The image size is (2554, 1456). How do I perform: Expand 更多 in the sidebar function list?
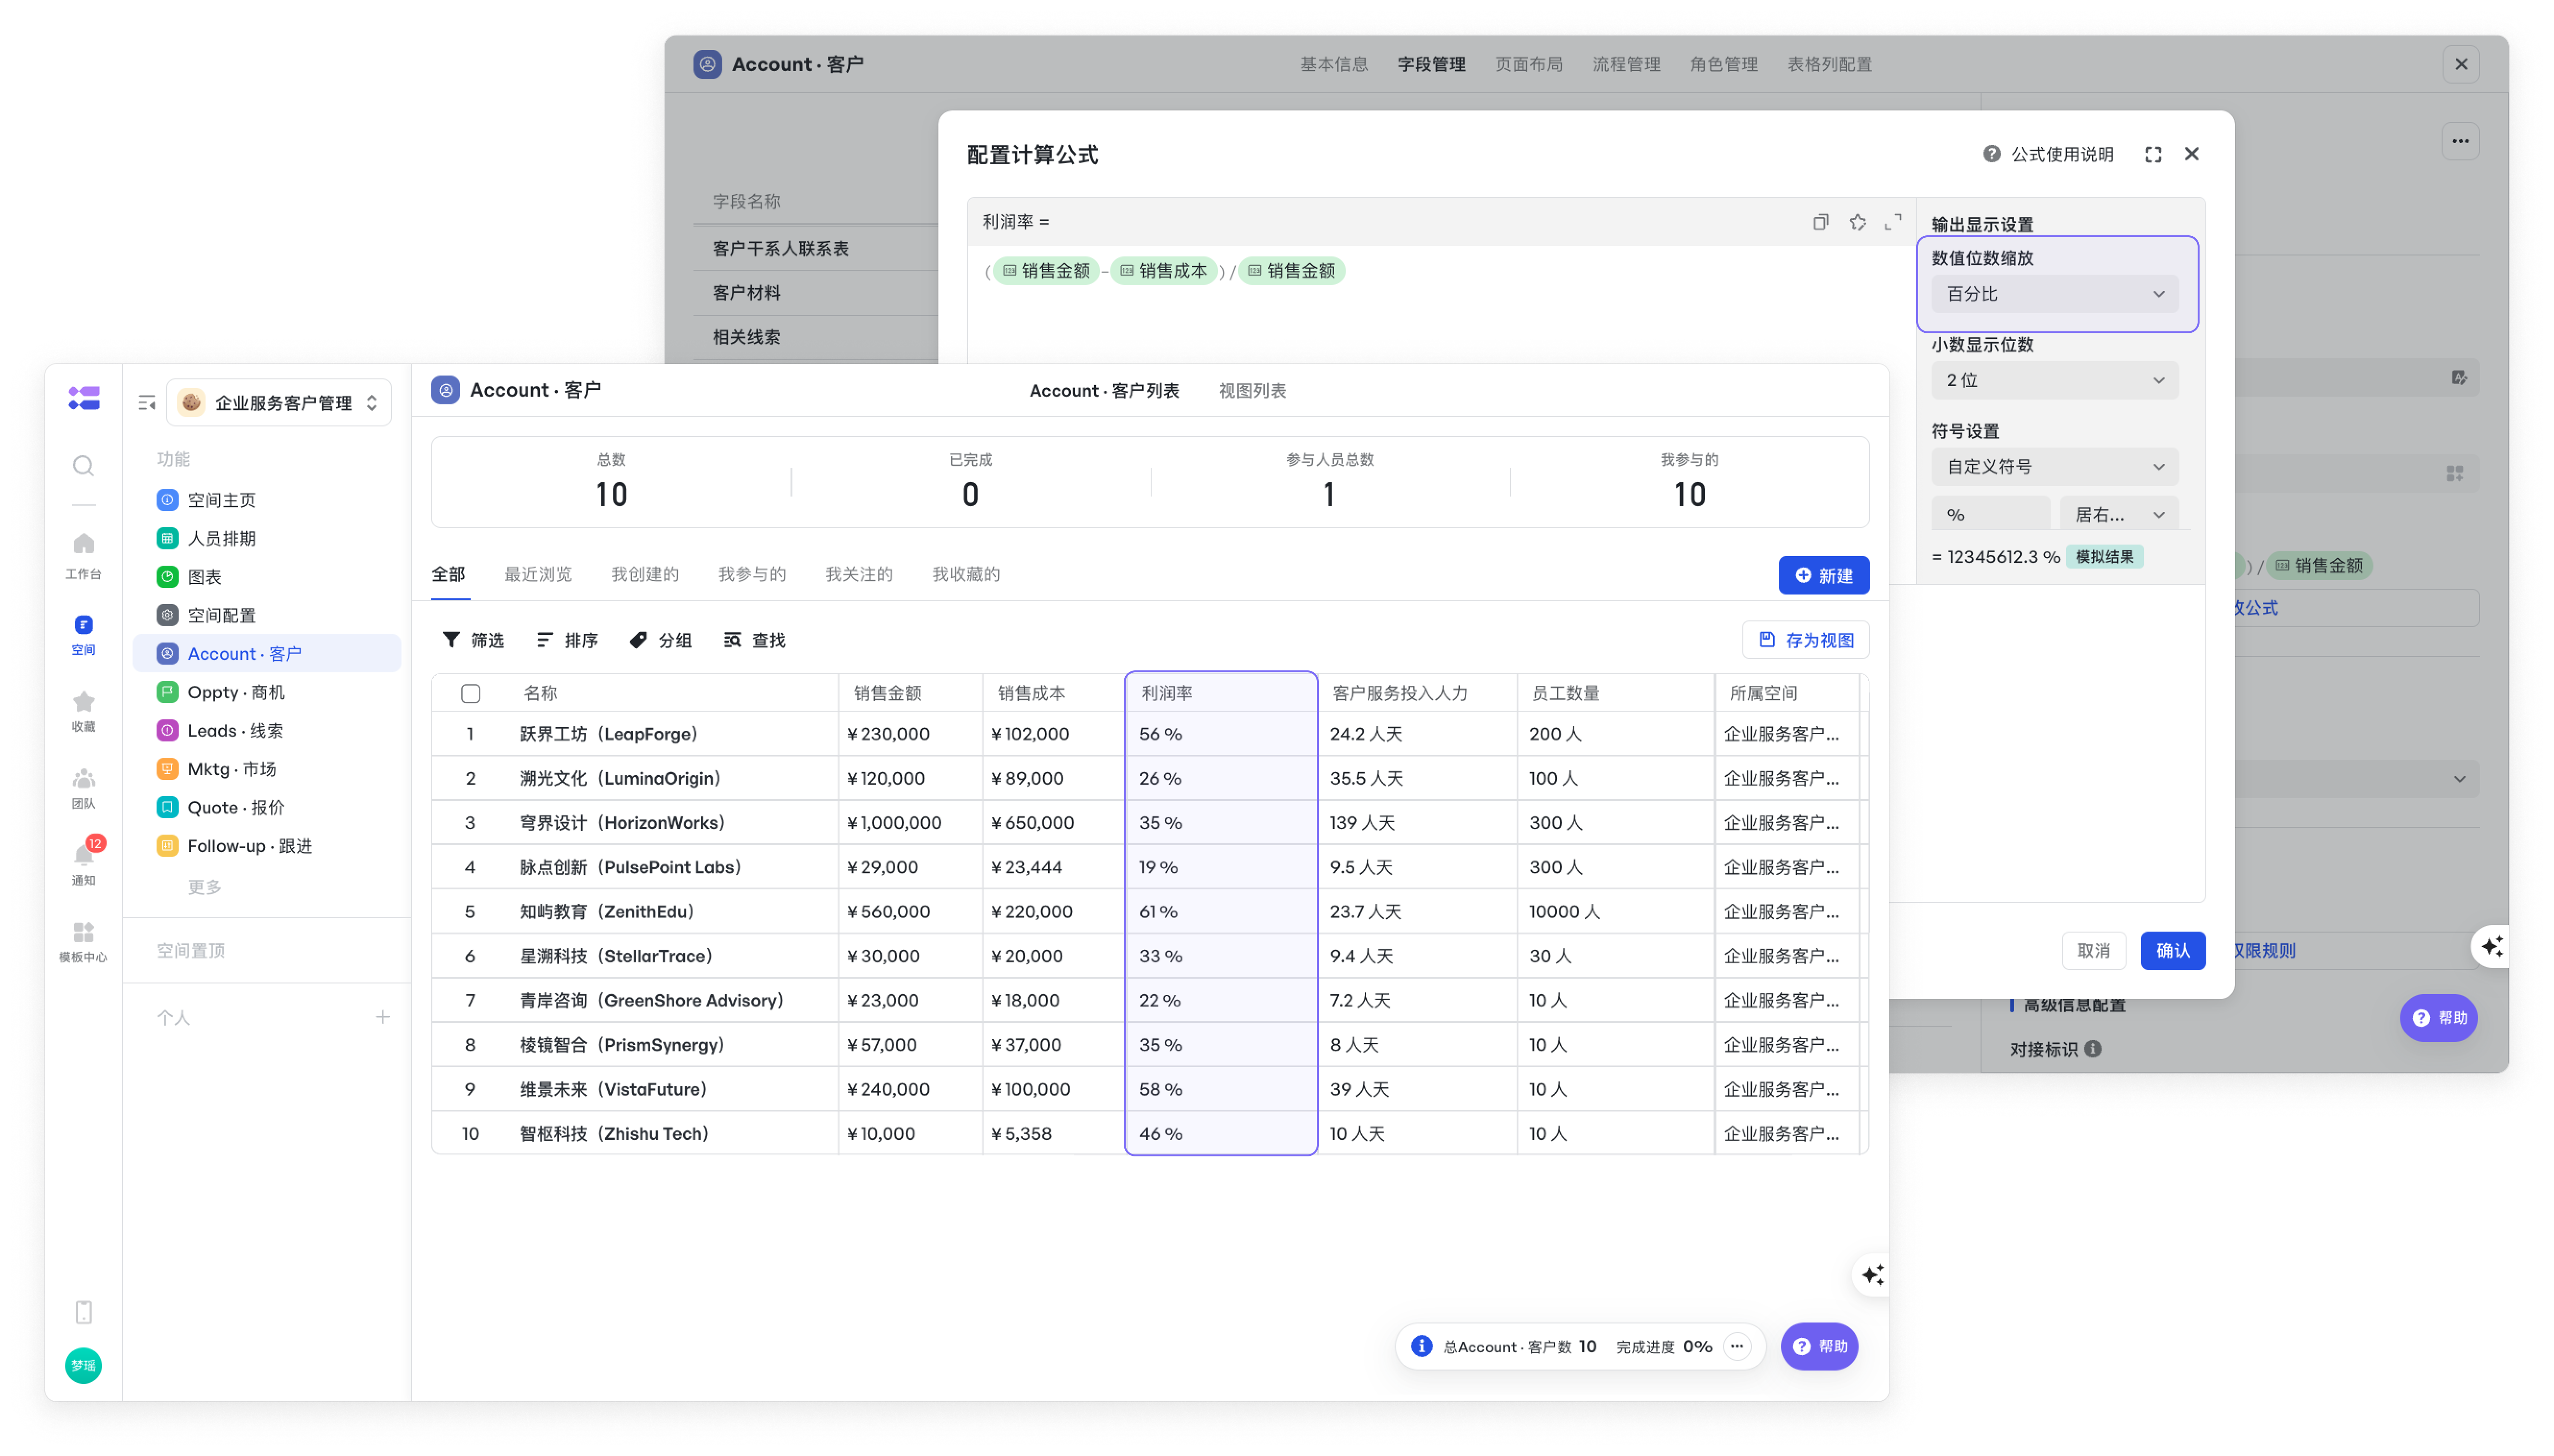point(205,887)
